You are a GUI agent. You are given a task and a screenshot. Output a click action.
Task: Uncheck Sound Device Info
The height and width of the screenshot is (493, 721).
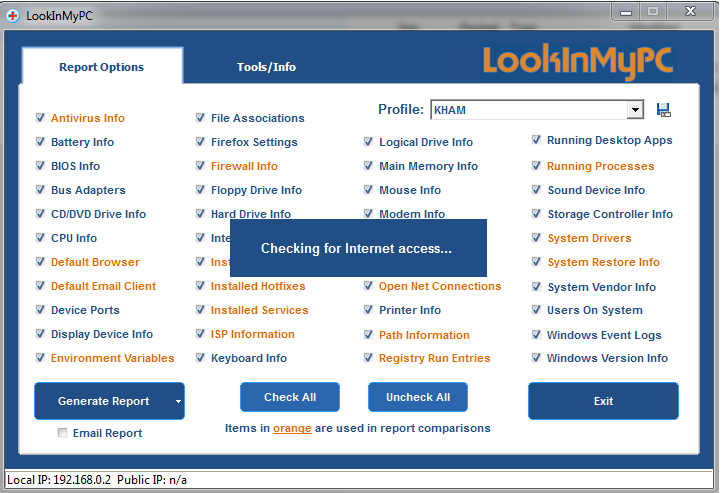pos(536,189)
